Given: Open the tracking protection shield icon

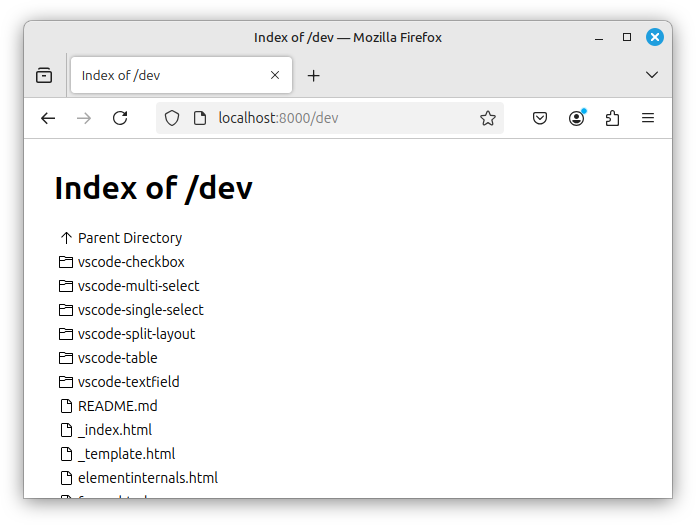Looking at the screenshot, I should coord(172,118).
